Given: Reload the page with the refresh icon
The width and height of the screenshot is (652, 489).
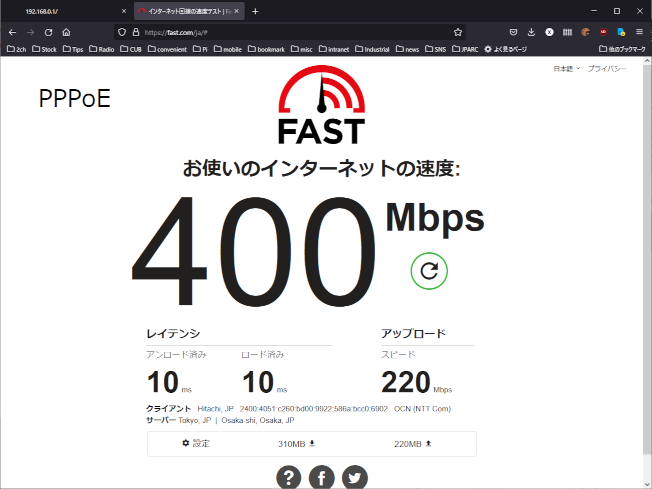Looking at the screenshot, I should coord(49,32).
